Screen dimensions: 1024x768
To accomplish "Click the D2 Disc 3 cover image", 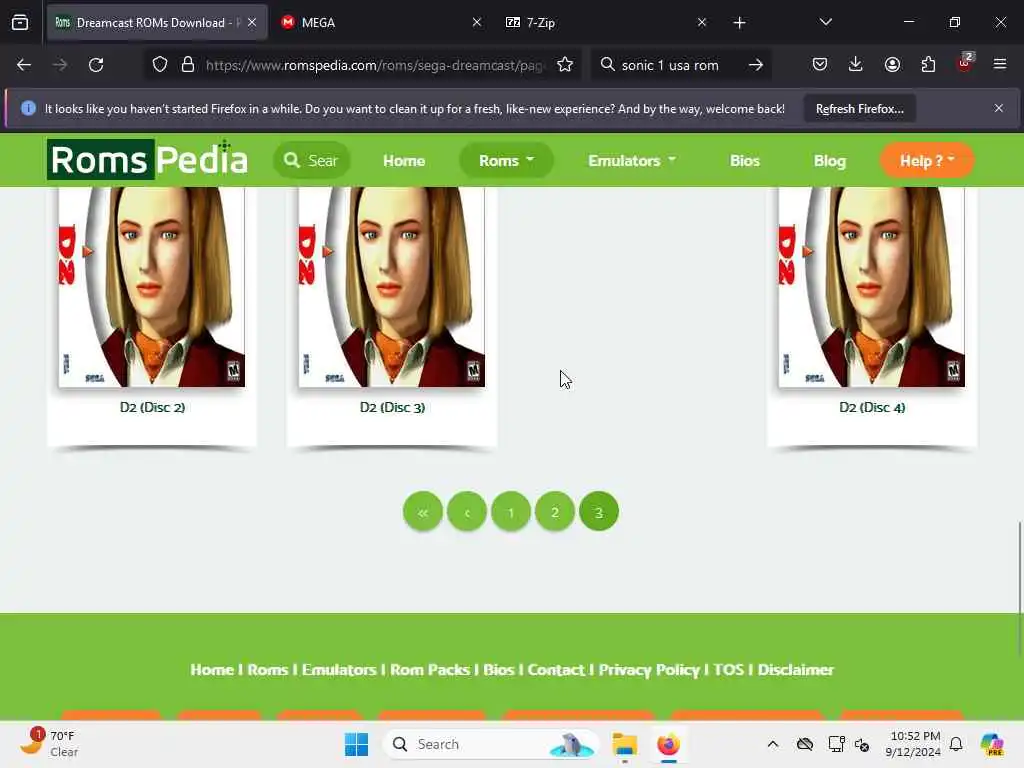I will coord(392,287).
